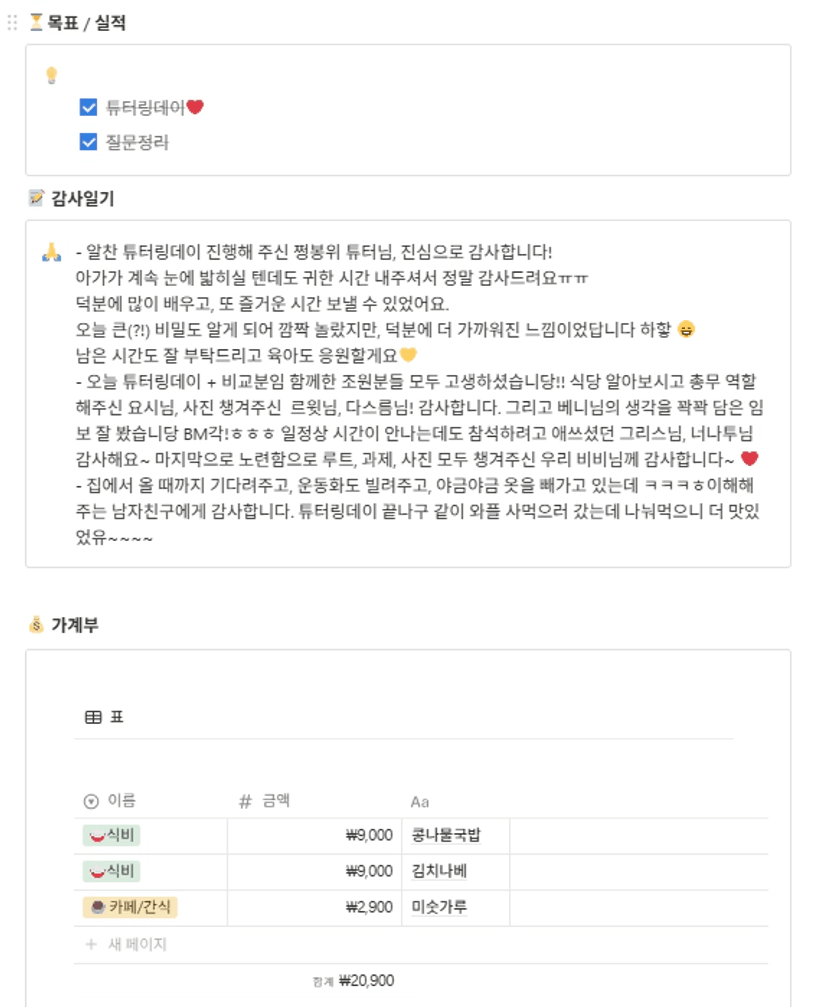Viewport: 827px width, 1007px height.
Task: Click the number sign icon of 금액 column
Action: [245, 801]
